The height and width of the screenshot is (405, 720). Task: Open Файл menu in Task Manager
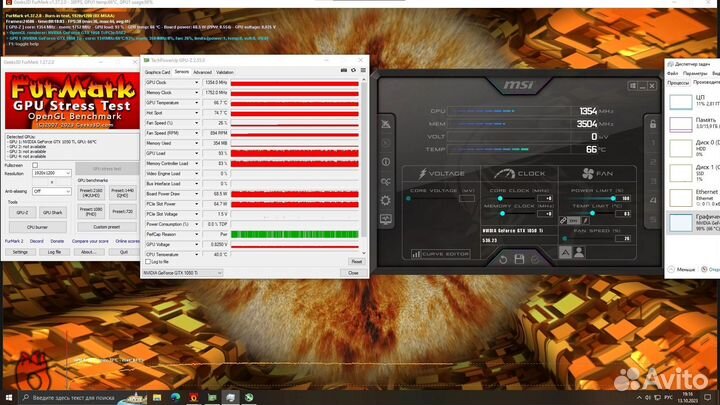tap(672, 73)
